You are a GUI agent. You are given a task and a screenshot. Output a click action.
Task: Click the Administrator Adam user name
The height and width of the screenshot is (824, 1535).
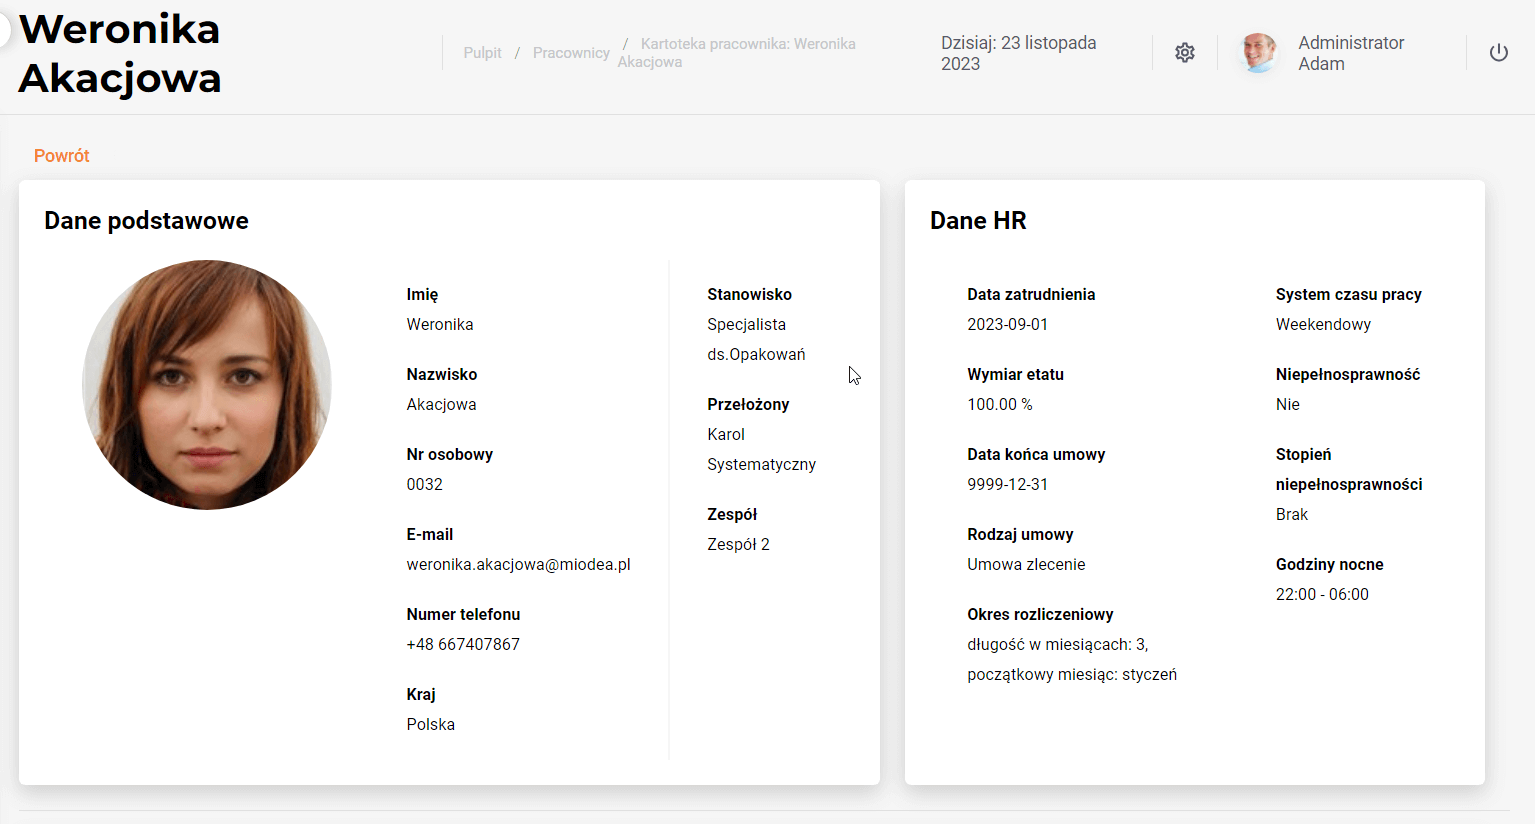(x=1351, y=53)
